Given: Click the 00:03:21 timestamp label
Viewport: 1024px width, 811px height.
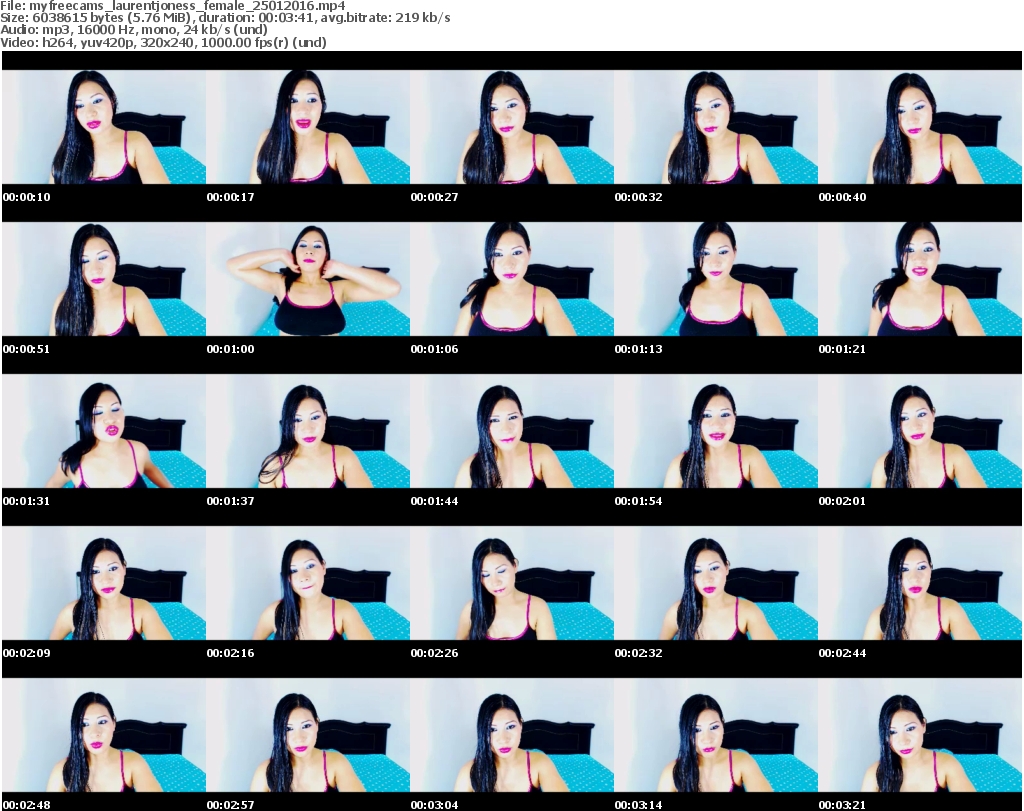Looking at the screenshot, I should (x=842, y=805).
